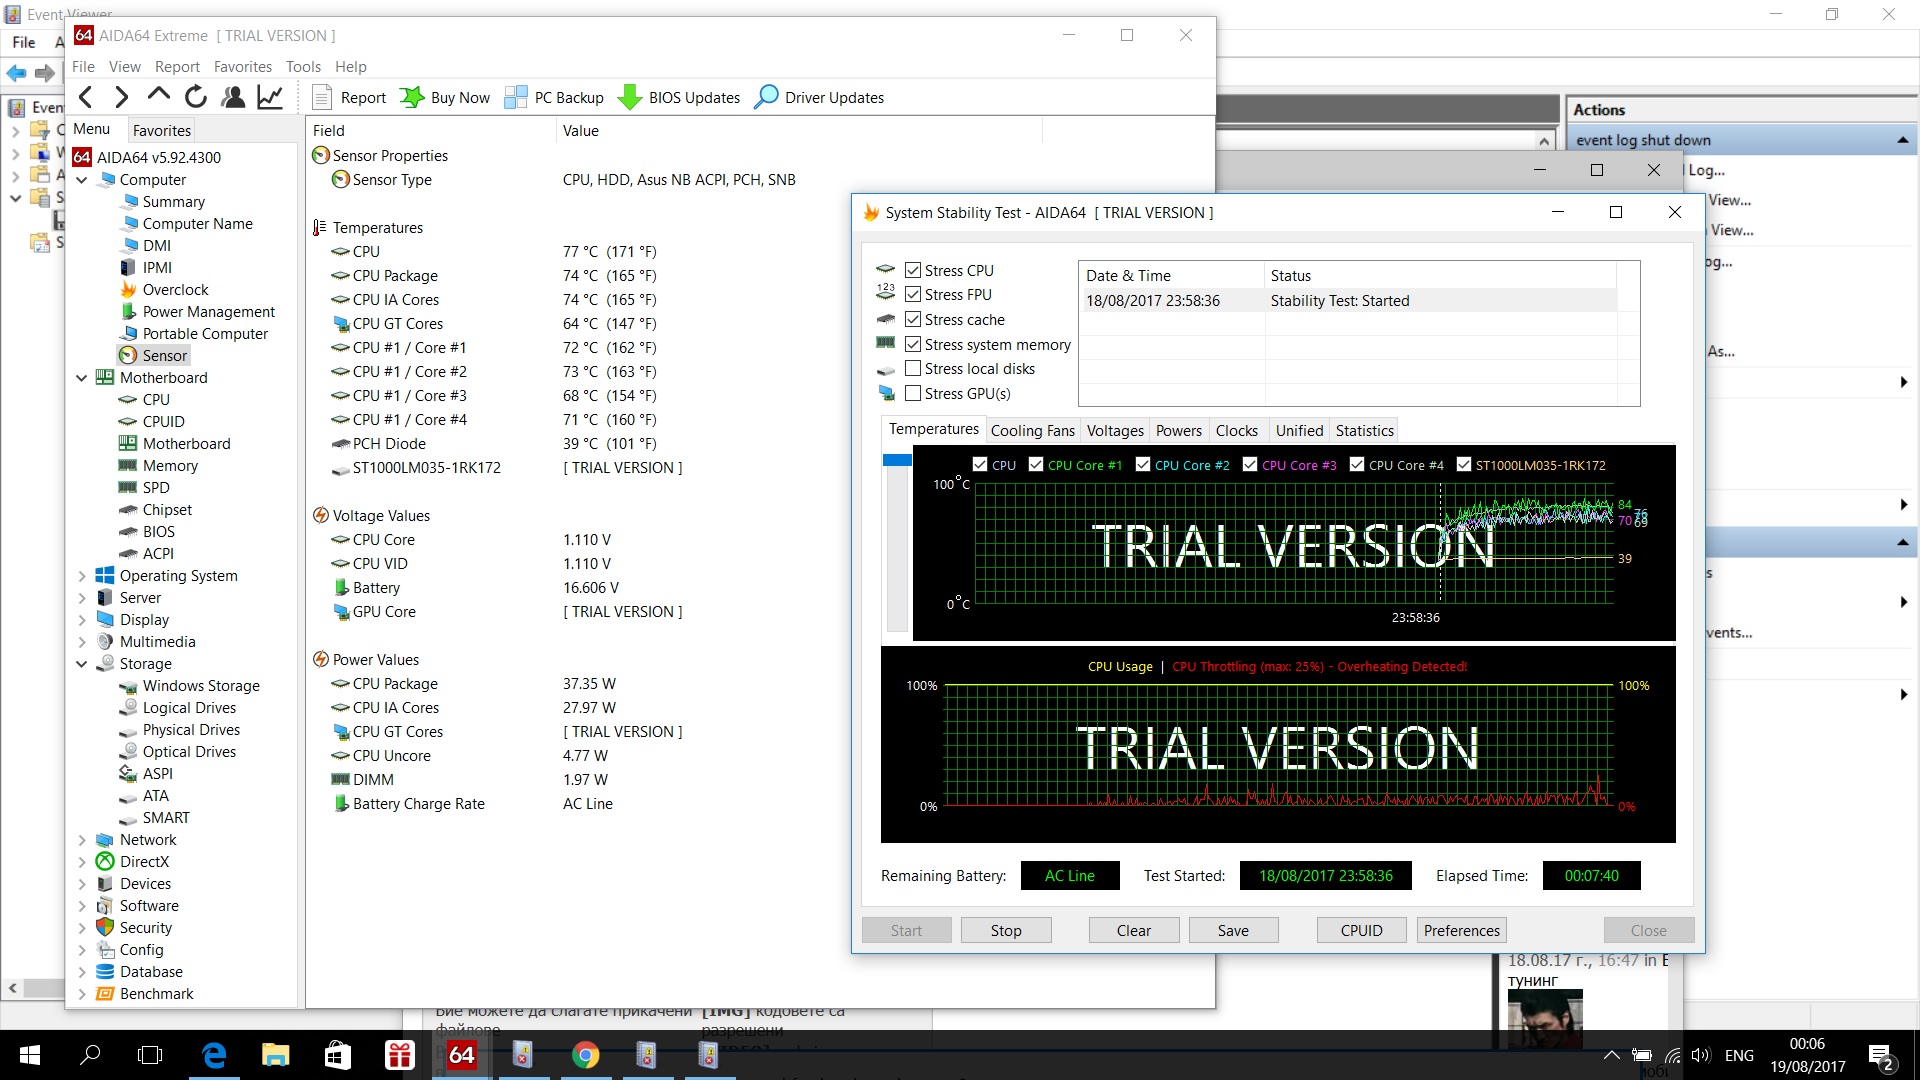1920x1080 pixels.
Task: Expand the Operating System node
Action: click(82, 576)
